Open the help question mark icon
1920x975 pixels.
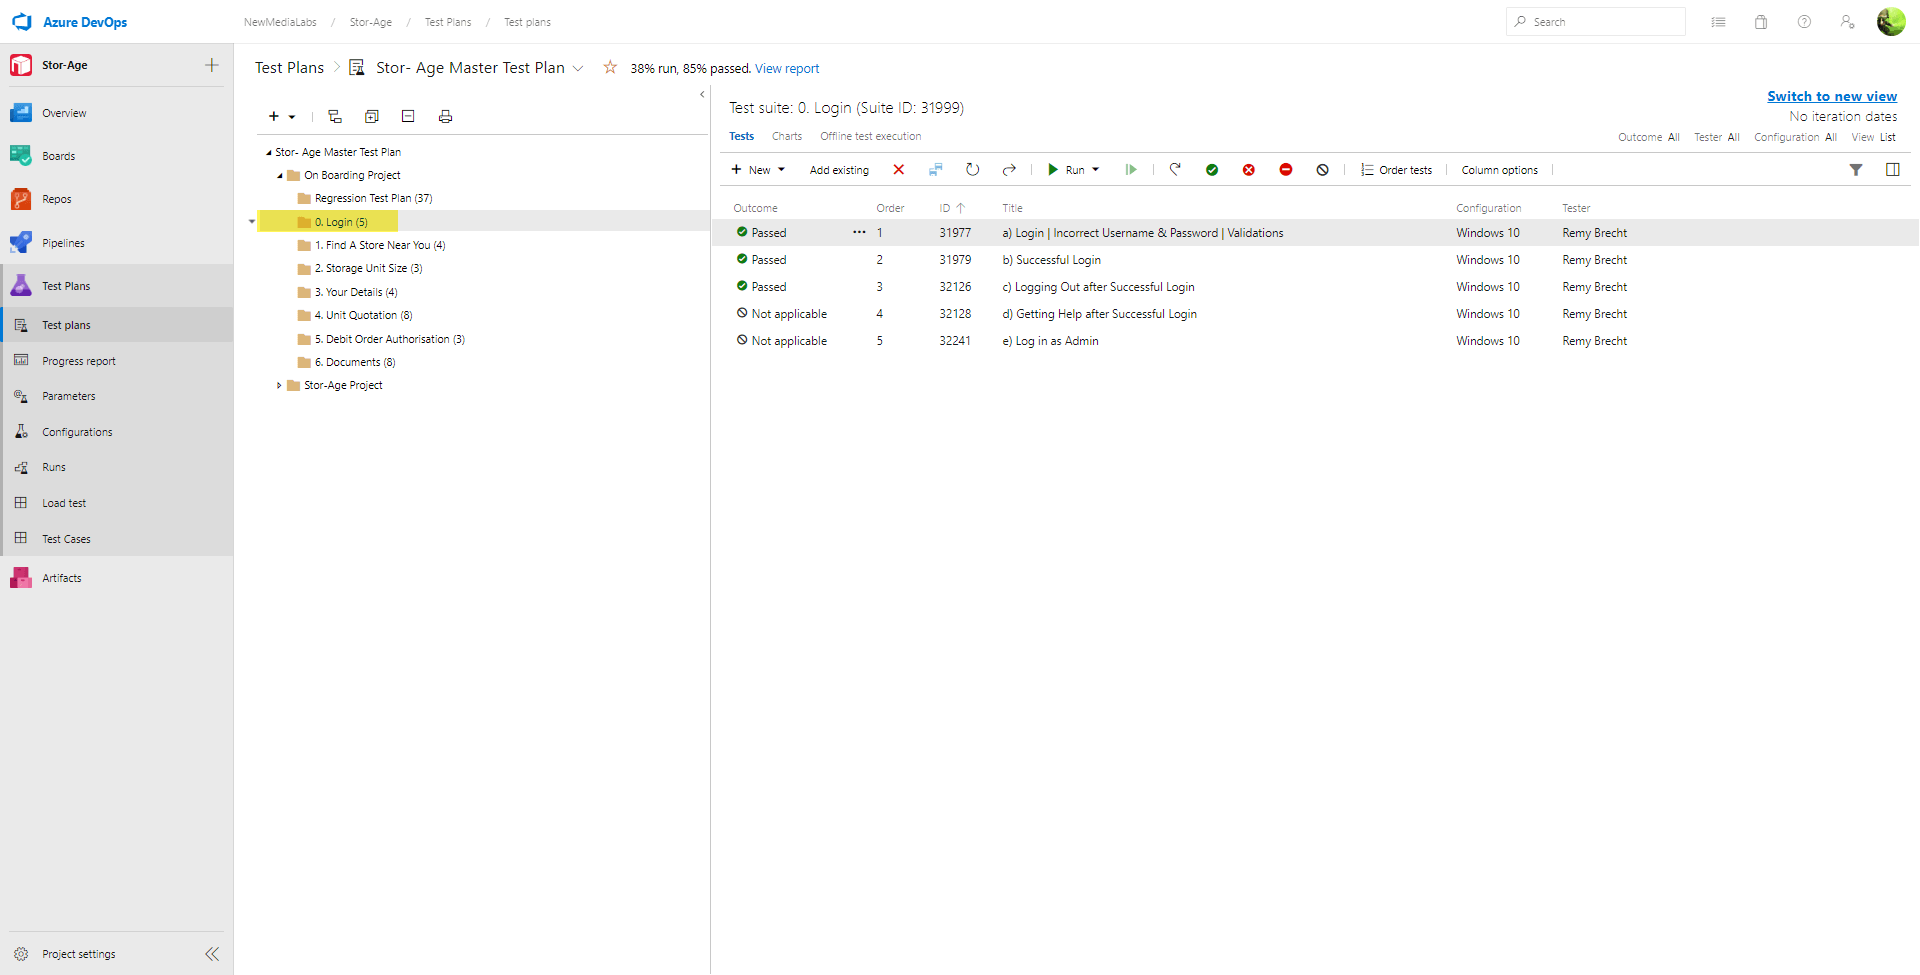(1804, 22)
